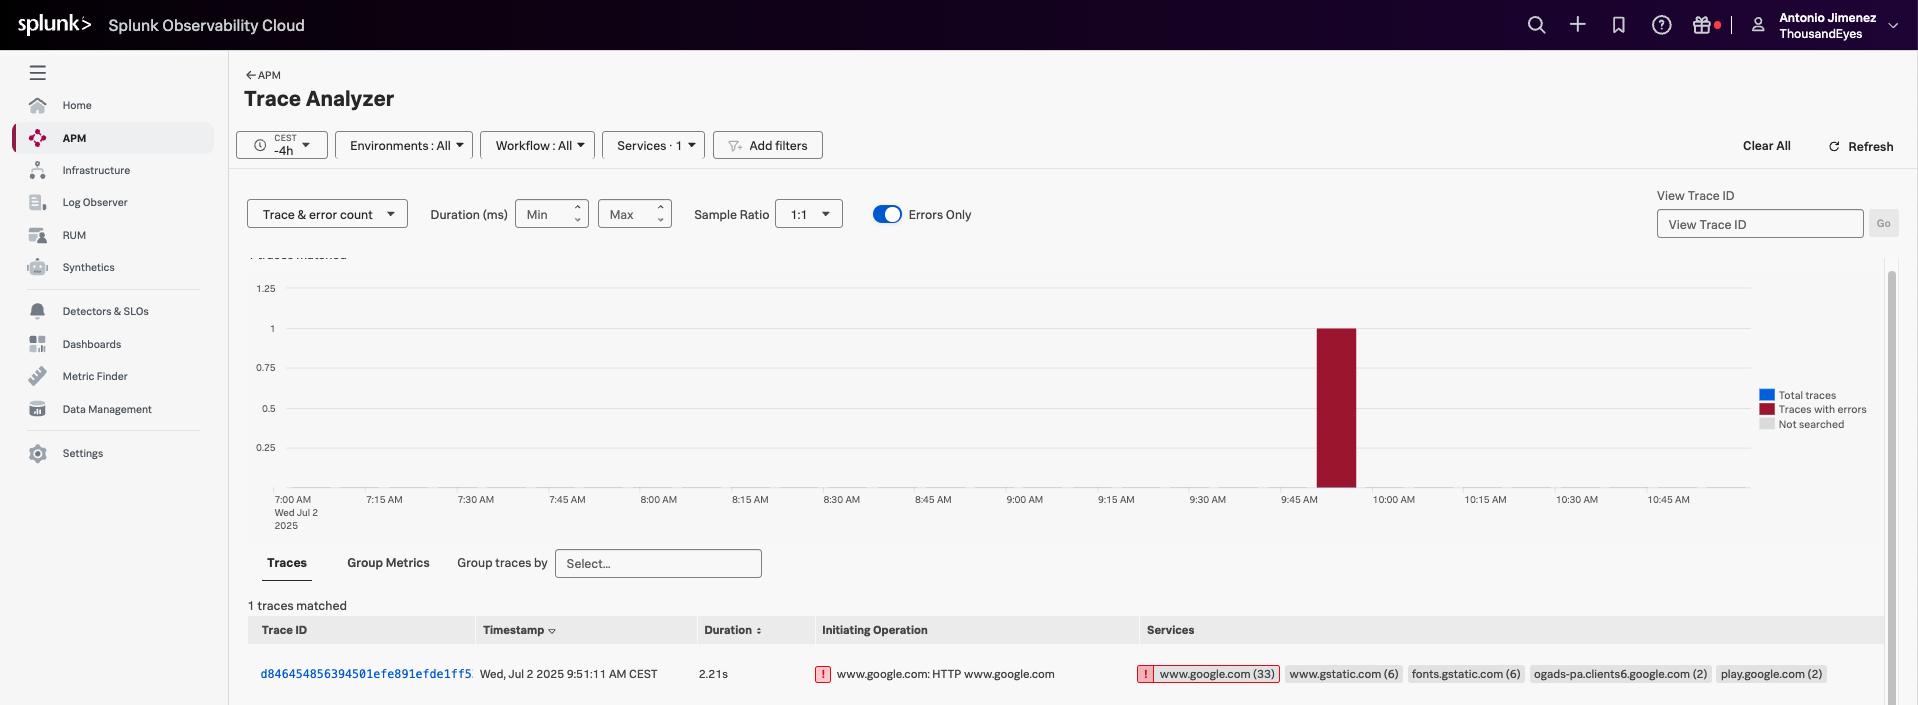1918x705 pixels.
Task: Increase the Min duration stepper
Action: (577, 208)
